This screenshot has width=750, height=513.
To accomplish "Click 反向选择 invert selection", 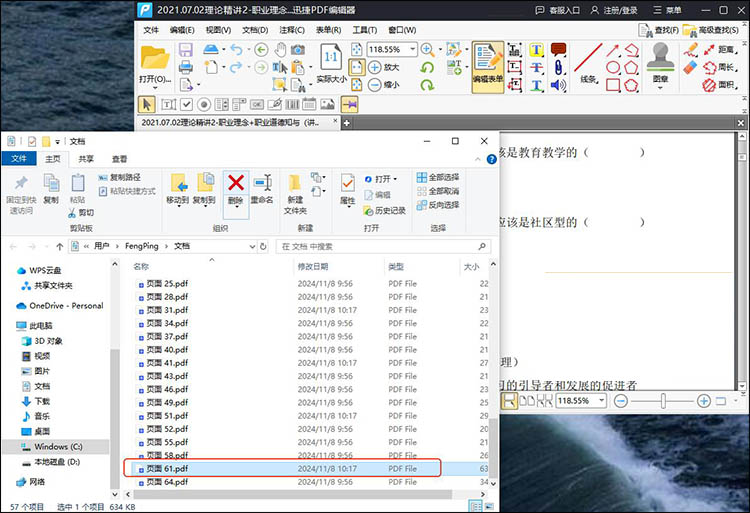I will click(x=438, y=205).
